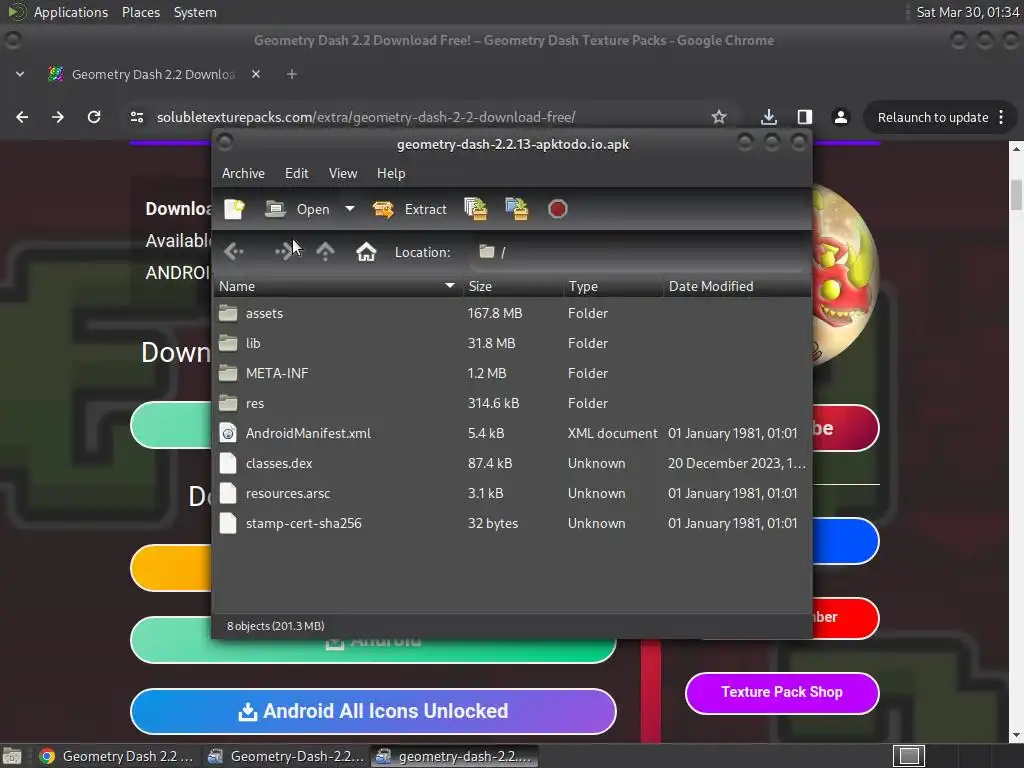Open the Edit menu
1024x768 pixels.
296,173
